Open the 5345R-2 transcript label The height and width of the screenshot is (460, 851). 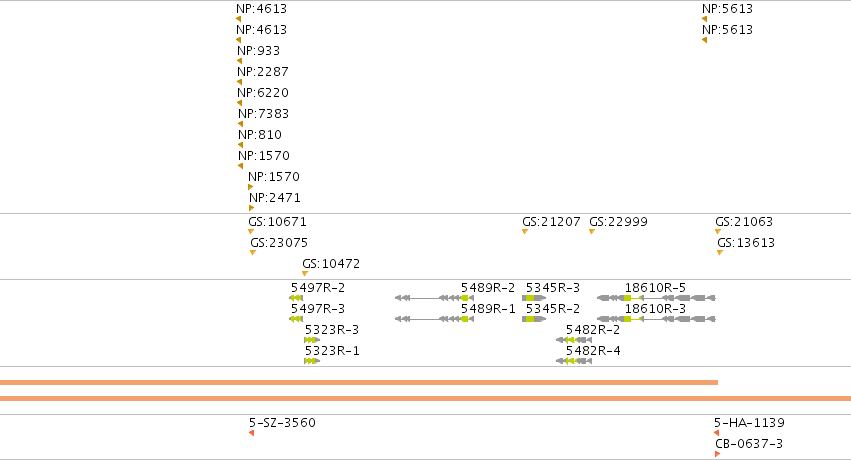coord(552,309)
